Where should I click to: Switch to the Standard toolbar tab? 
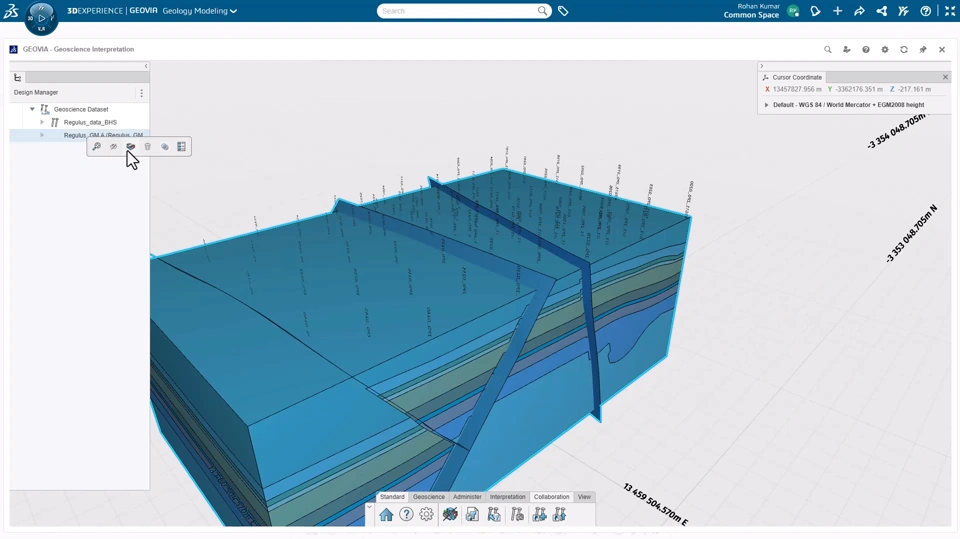click(392, 497)
